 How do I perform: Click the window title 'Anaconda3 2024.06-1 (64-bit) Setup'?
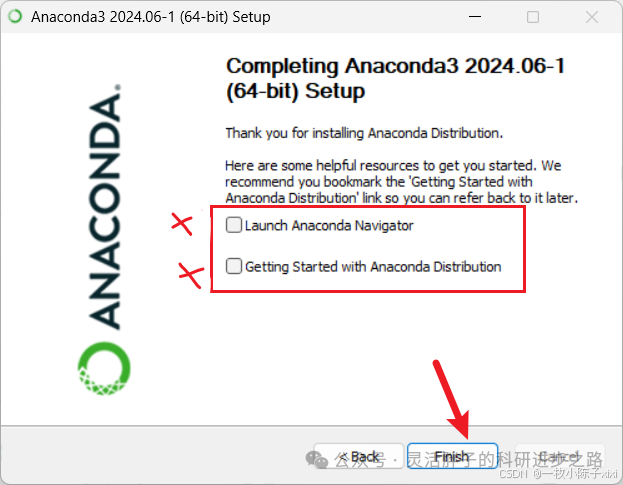tap(151, 17)
